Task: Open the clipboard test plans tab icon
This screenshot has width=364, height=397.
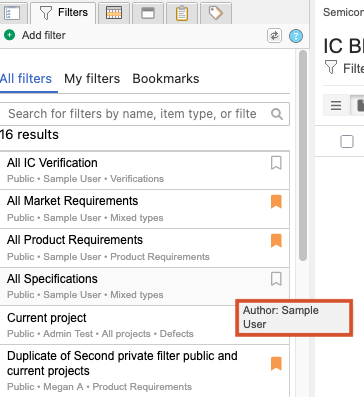Action: click(182, 13)
